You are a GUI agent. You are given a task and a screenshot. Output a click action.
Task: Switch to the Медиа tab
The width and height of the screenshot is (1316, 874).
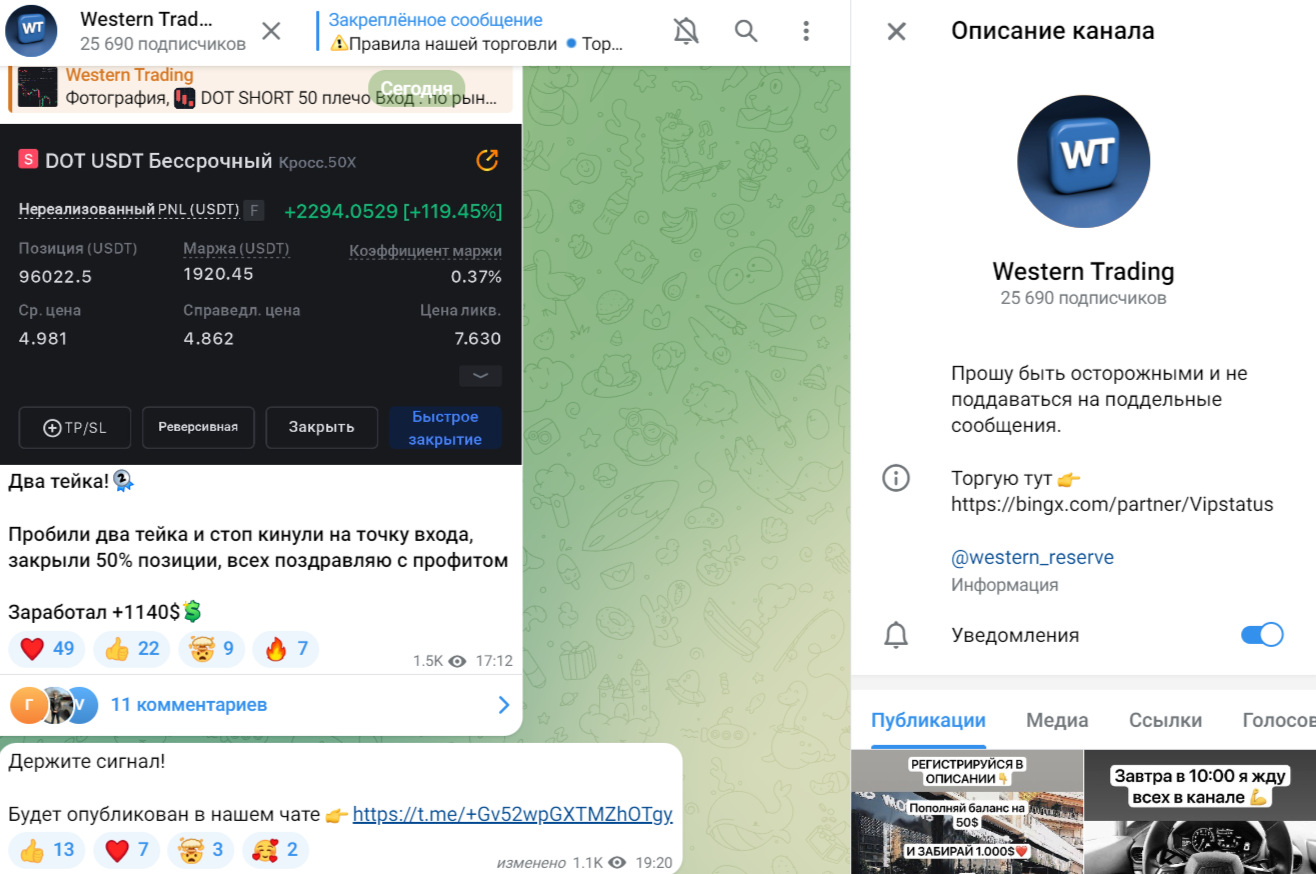(x=1057, y=720)
